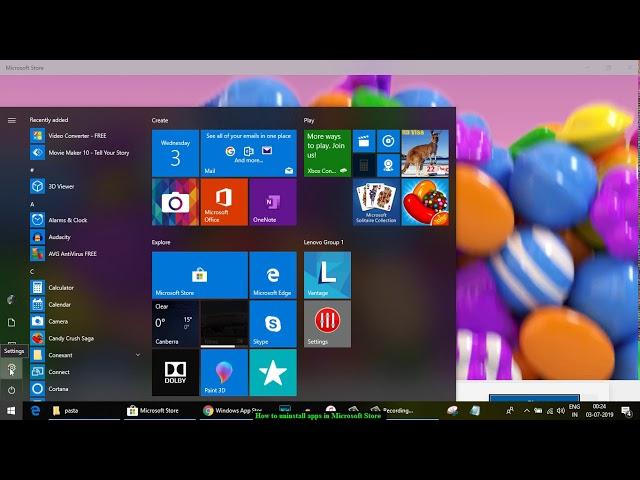Open the webcam small tile in Play
This screenshot has height=480, width=640.
point(388,165)
